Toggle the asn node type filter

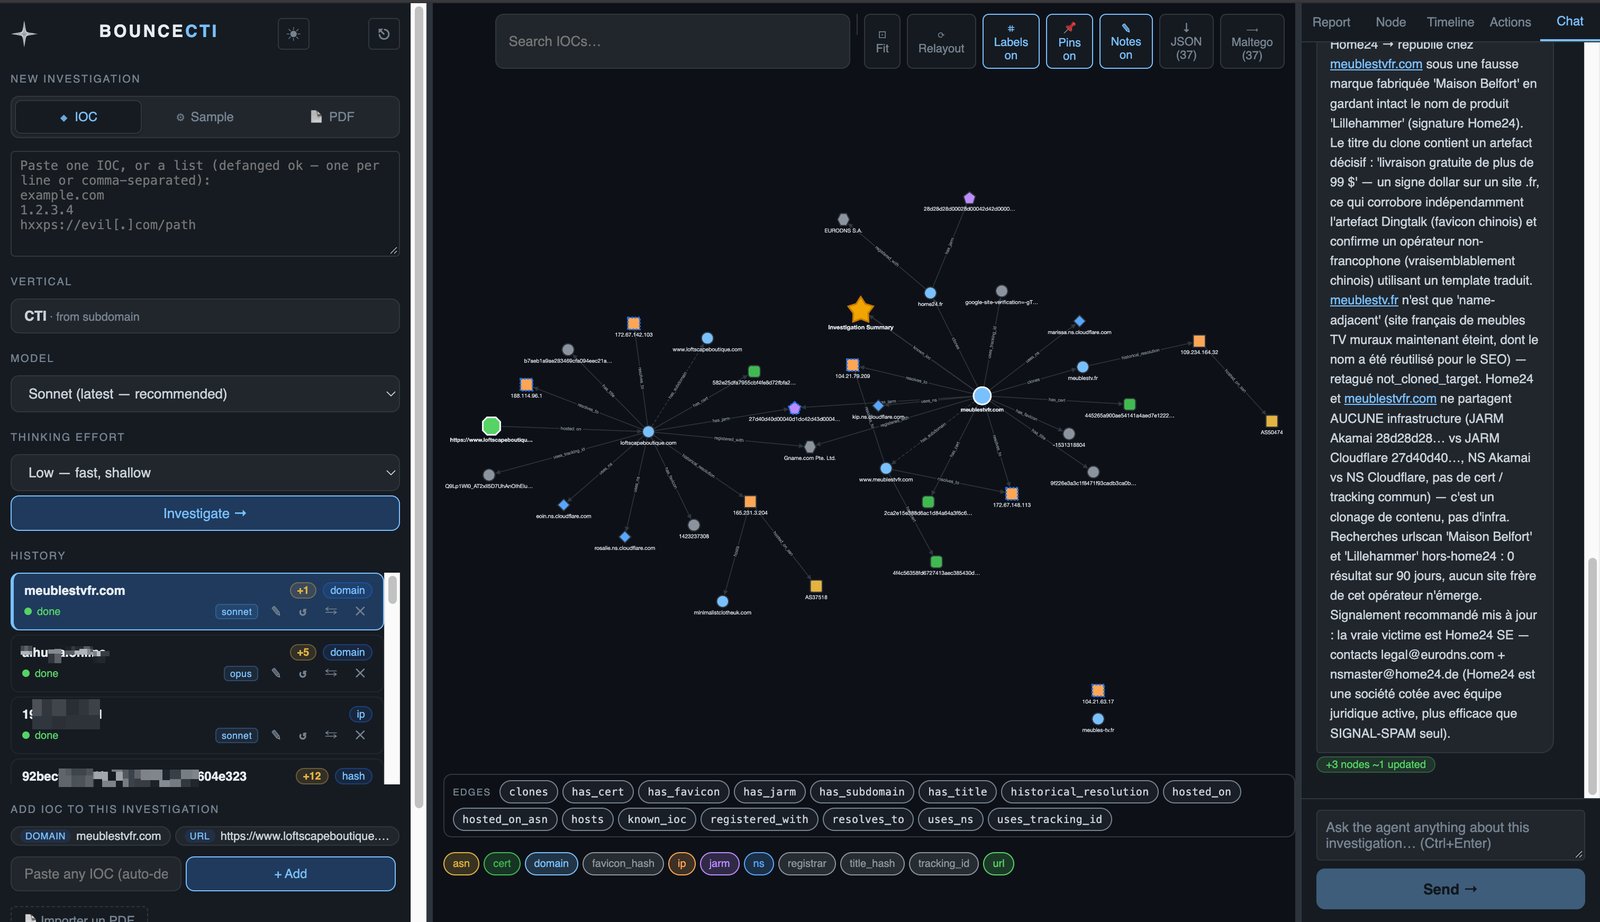461,864
